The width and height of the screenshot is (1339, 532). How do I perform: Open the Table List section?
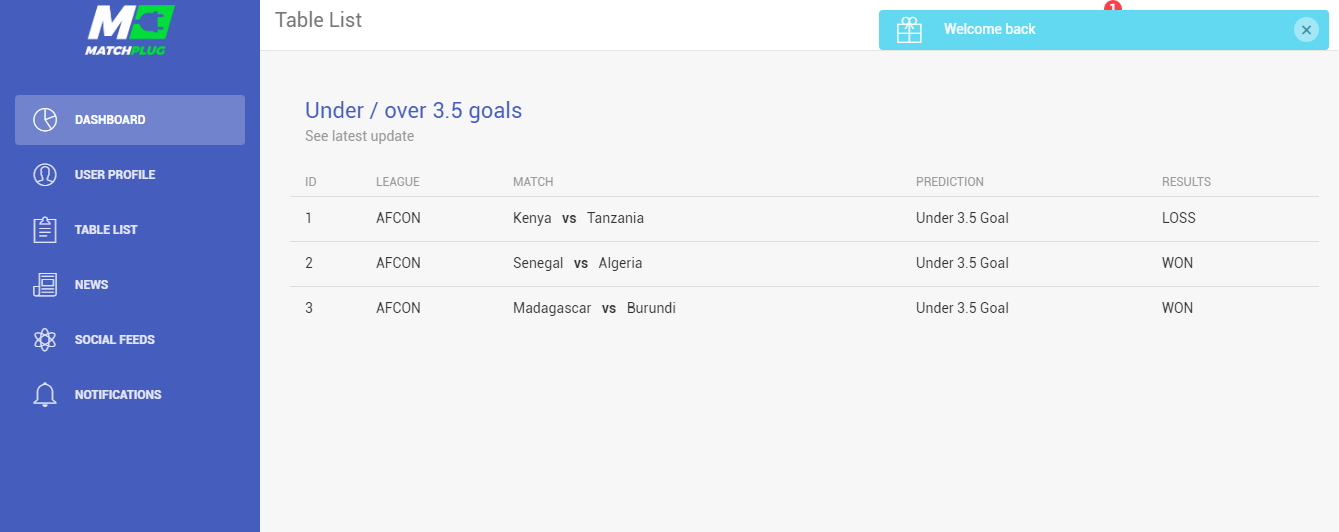click(x=130, y=230)
